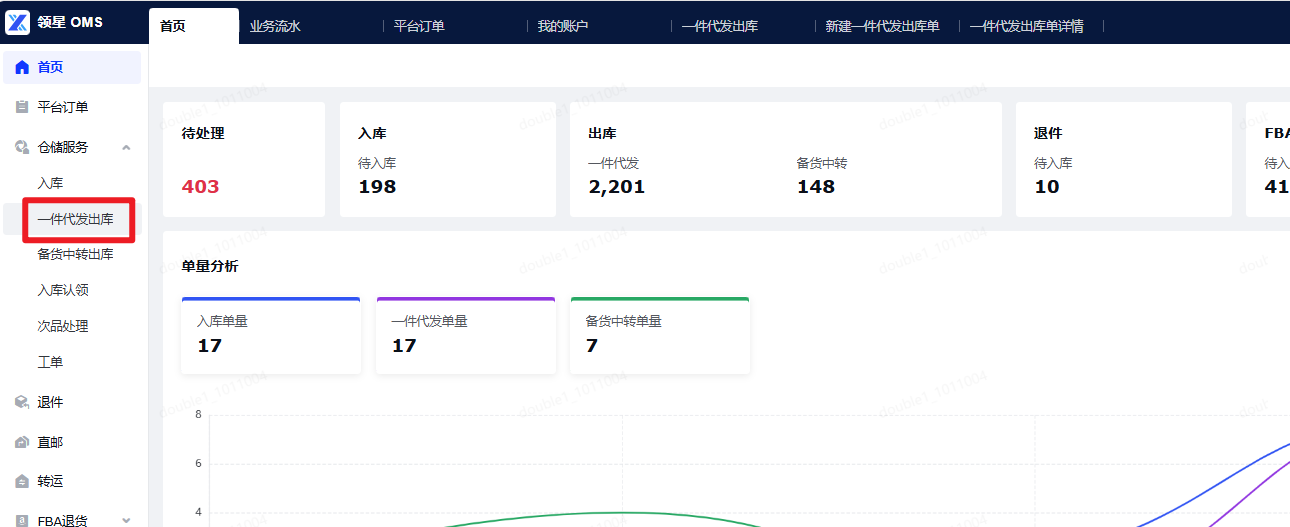The image size is (1290, 527).
Task: Switch to the 首页 tab
Action: (x=194, y=26)
